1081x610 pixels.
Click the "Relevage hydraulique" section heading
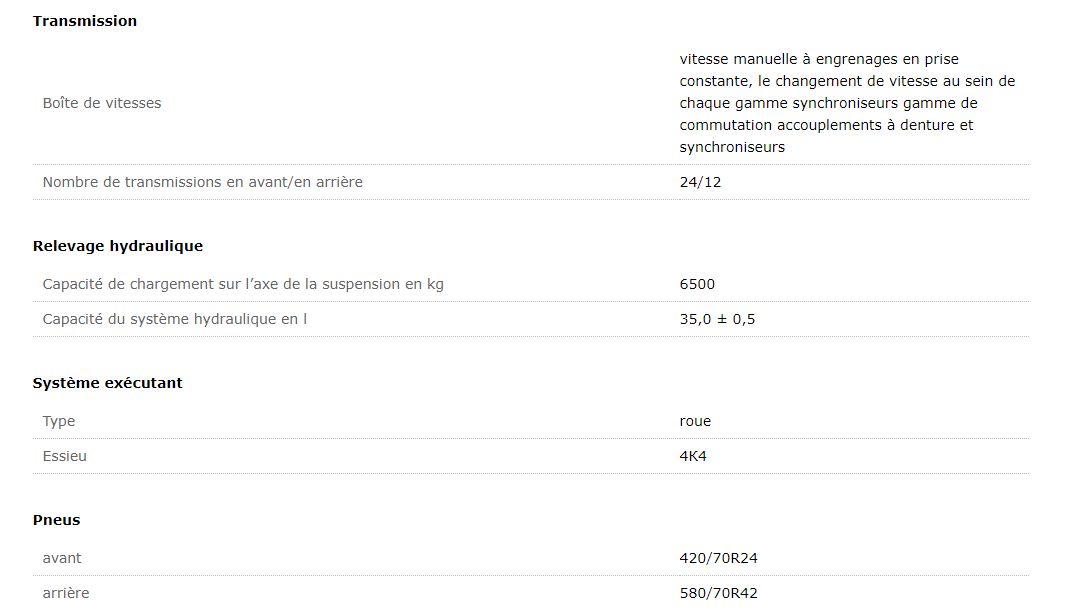click(x=118, y=246)
